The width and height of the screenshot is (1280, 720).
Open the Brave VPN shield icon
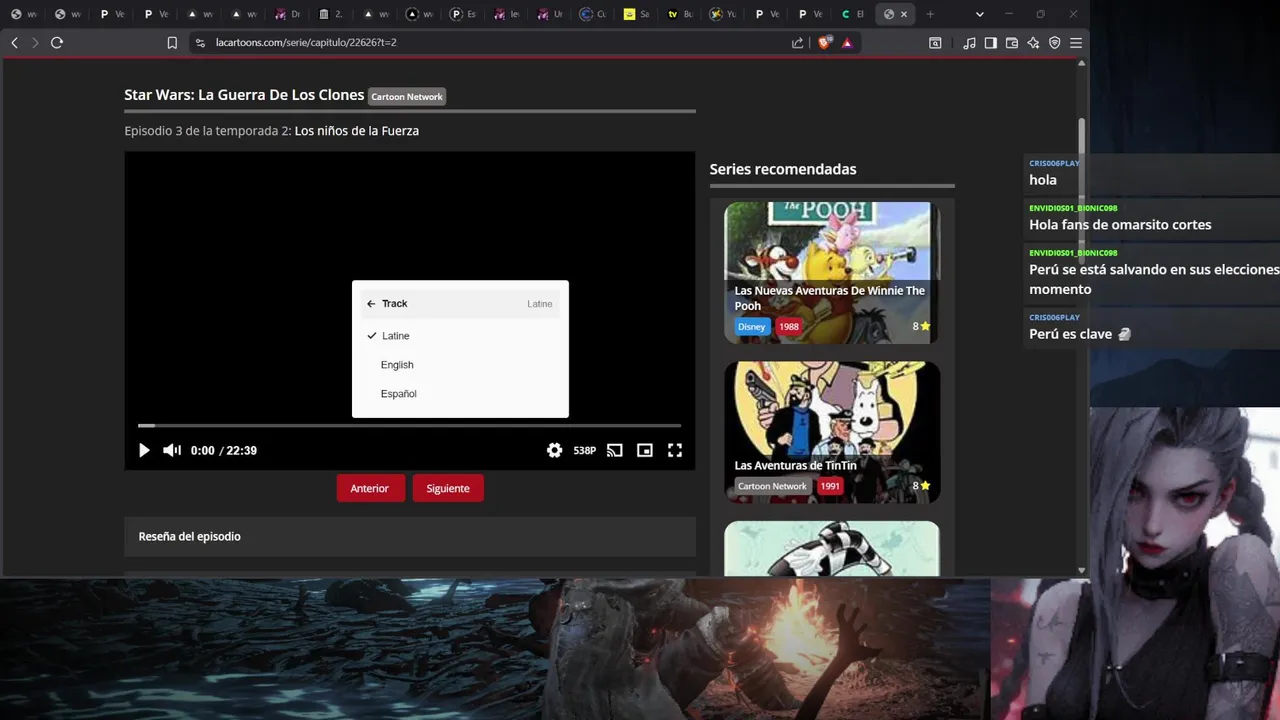1054,43
